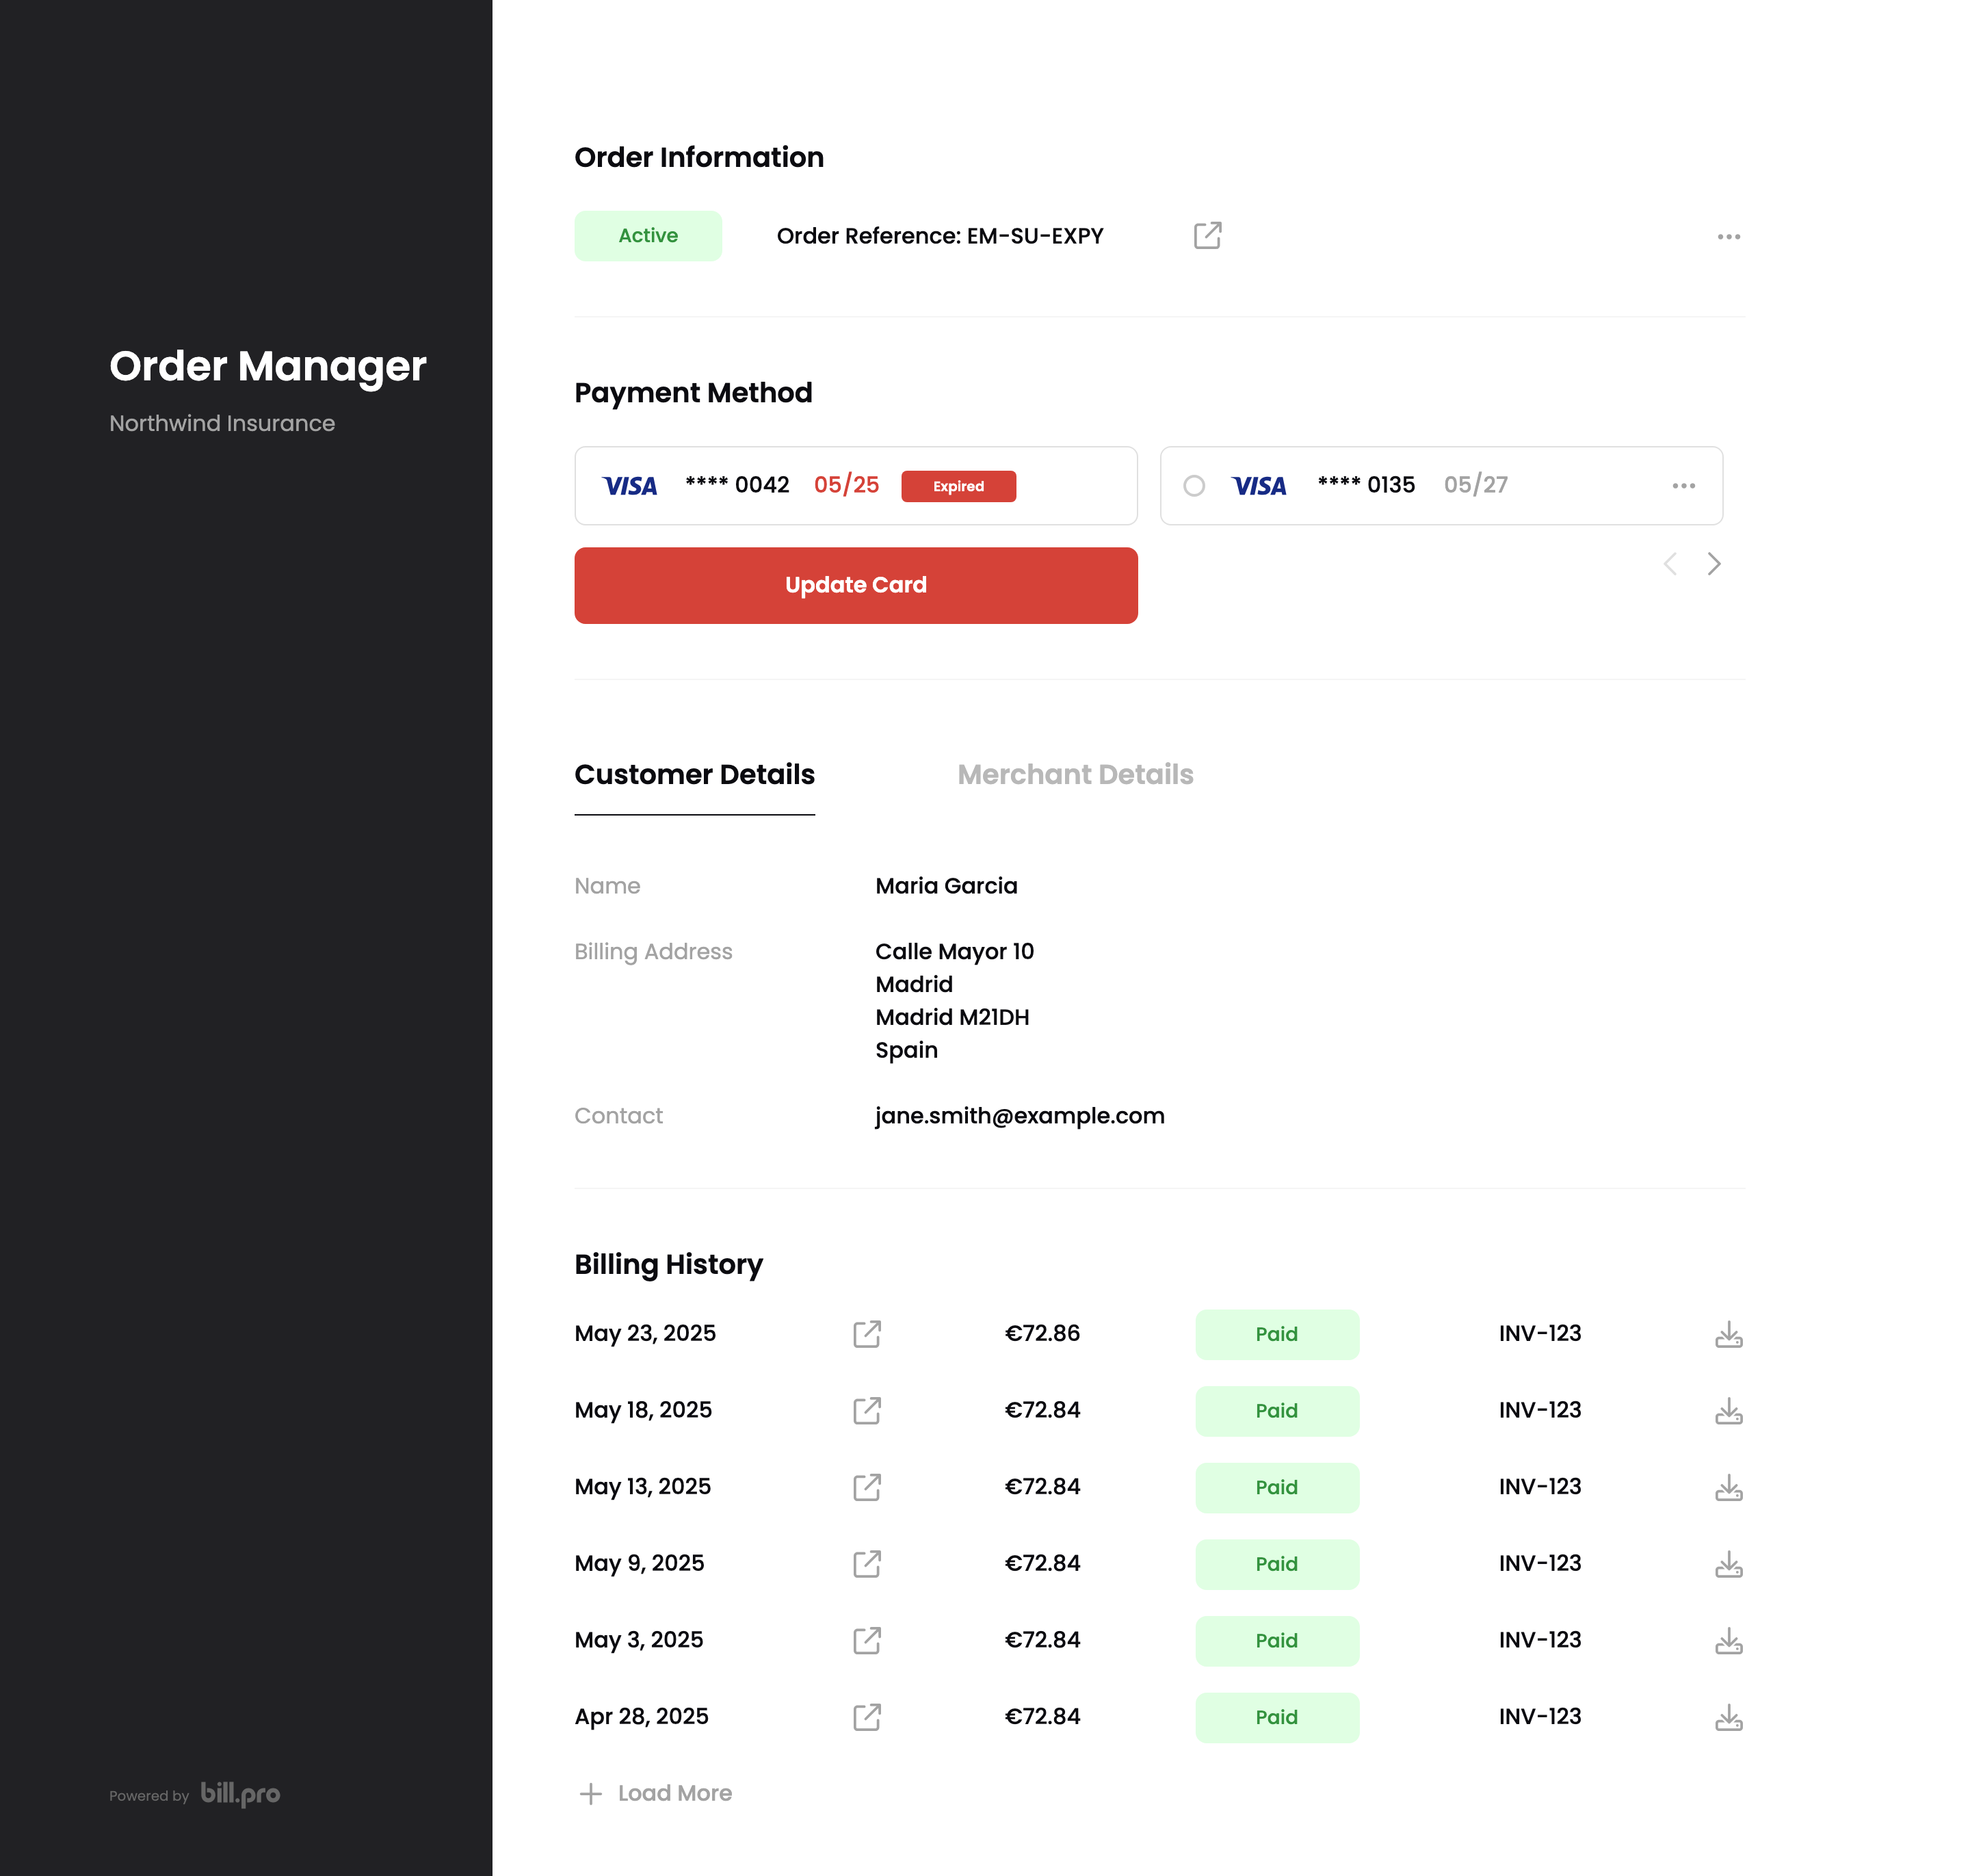1970x1876 pixels.
Task: Select the expired Visa 0042 card
Action: (855, 486)
